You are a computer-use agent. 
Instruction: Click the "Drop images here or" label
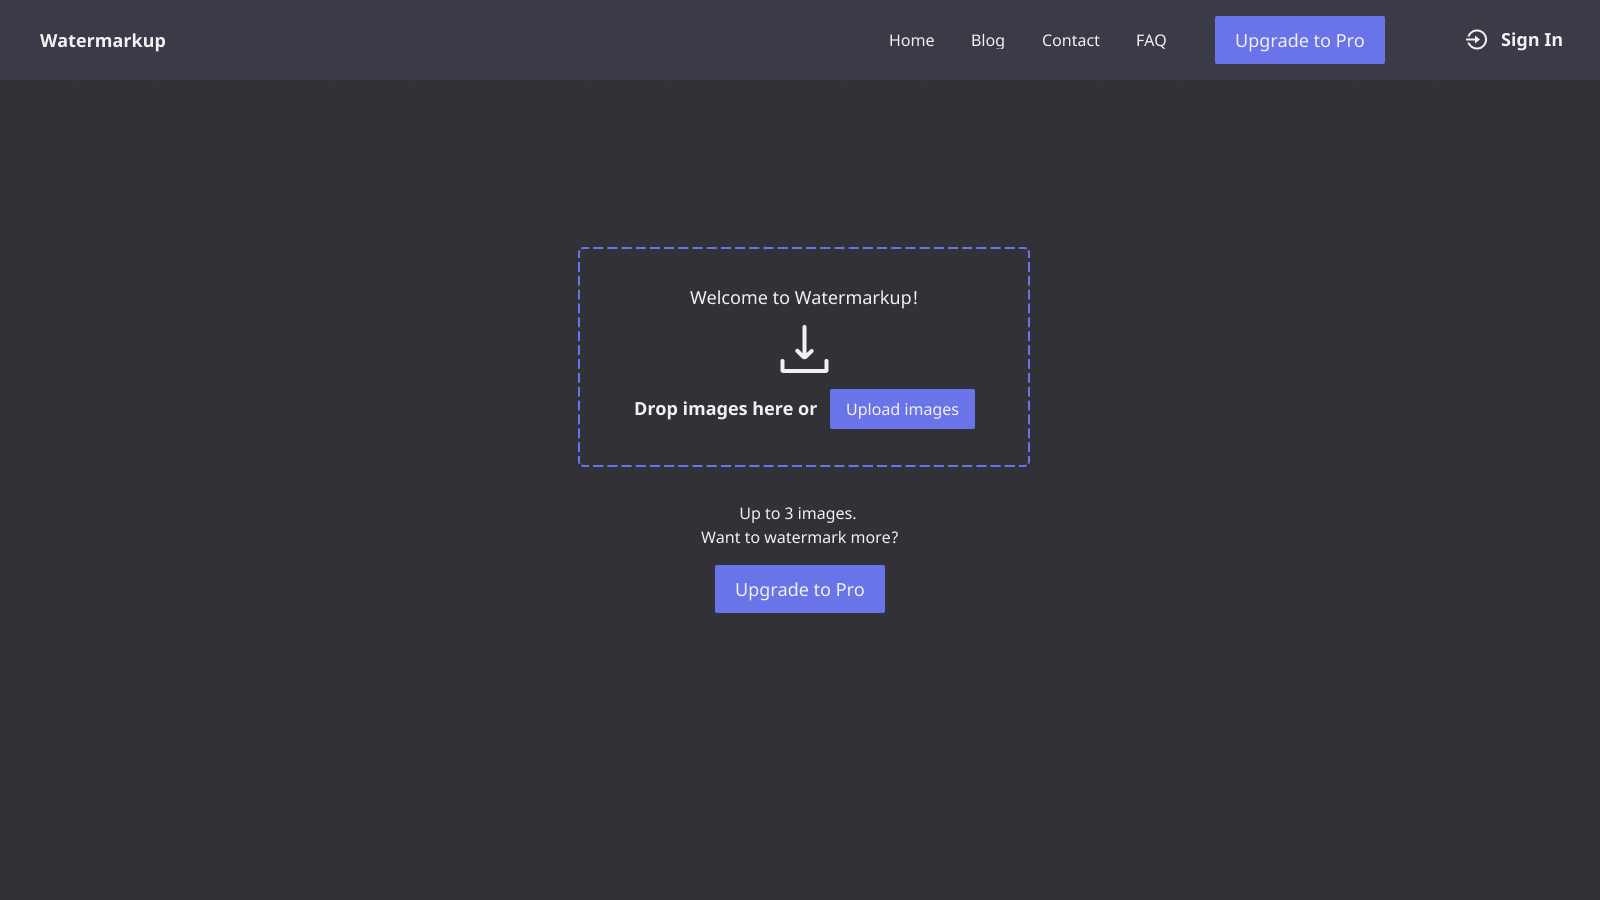(725, 409)
